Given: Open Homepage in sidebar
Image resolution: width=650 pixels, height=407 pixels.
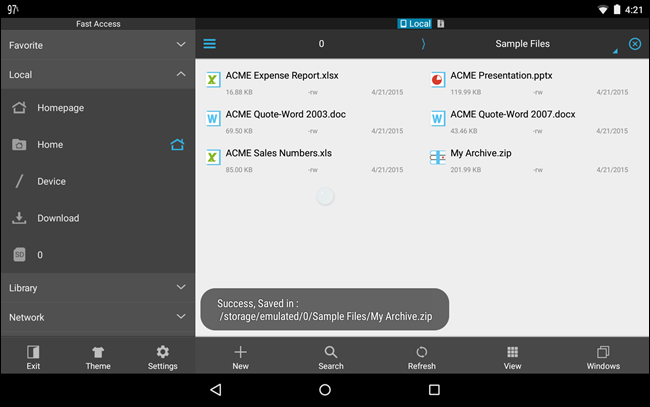Looking at the screenshot, I should click(x=60, y=108).
